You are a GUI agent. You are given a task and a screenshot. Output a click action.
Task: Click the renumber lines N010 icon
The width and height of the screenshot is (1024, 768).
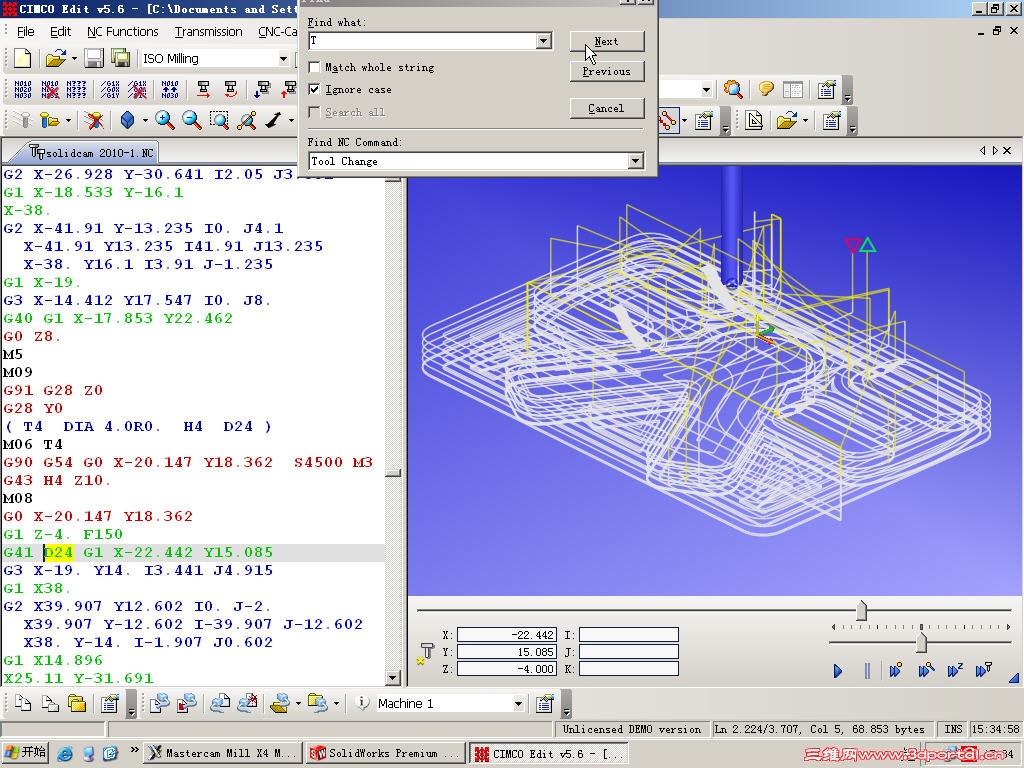point(23,90)
